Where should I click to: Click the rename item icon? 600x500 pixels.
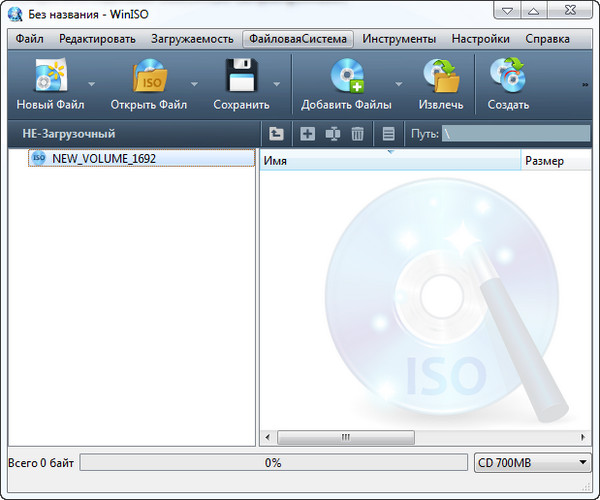(333, 134)
